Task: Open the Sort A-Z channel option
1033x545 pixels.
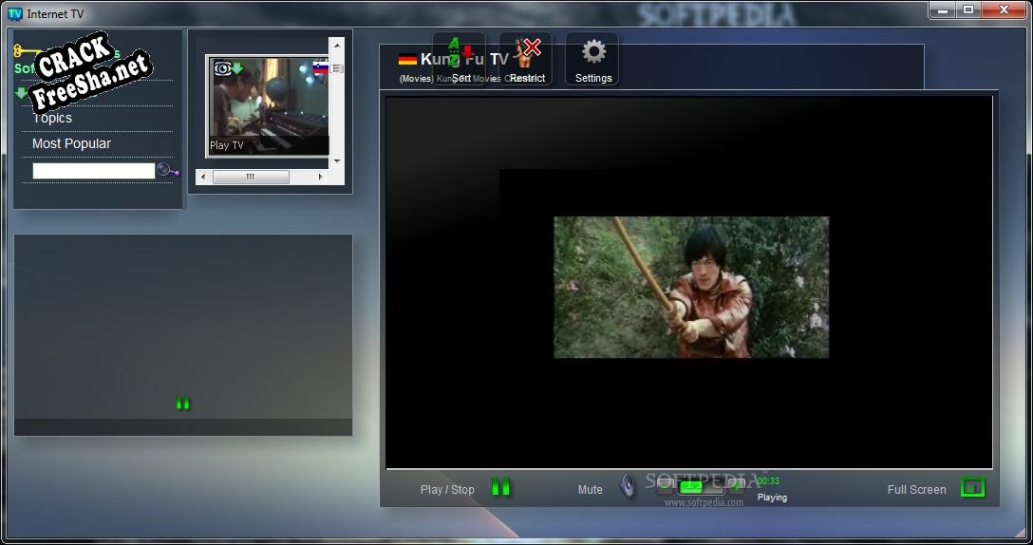Action: 460,58
